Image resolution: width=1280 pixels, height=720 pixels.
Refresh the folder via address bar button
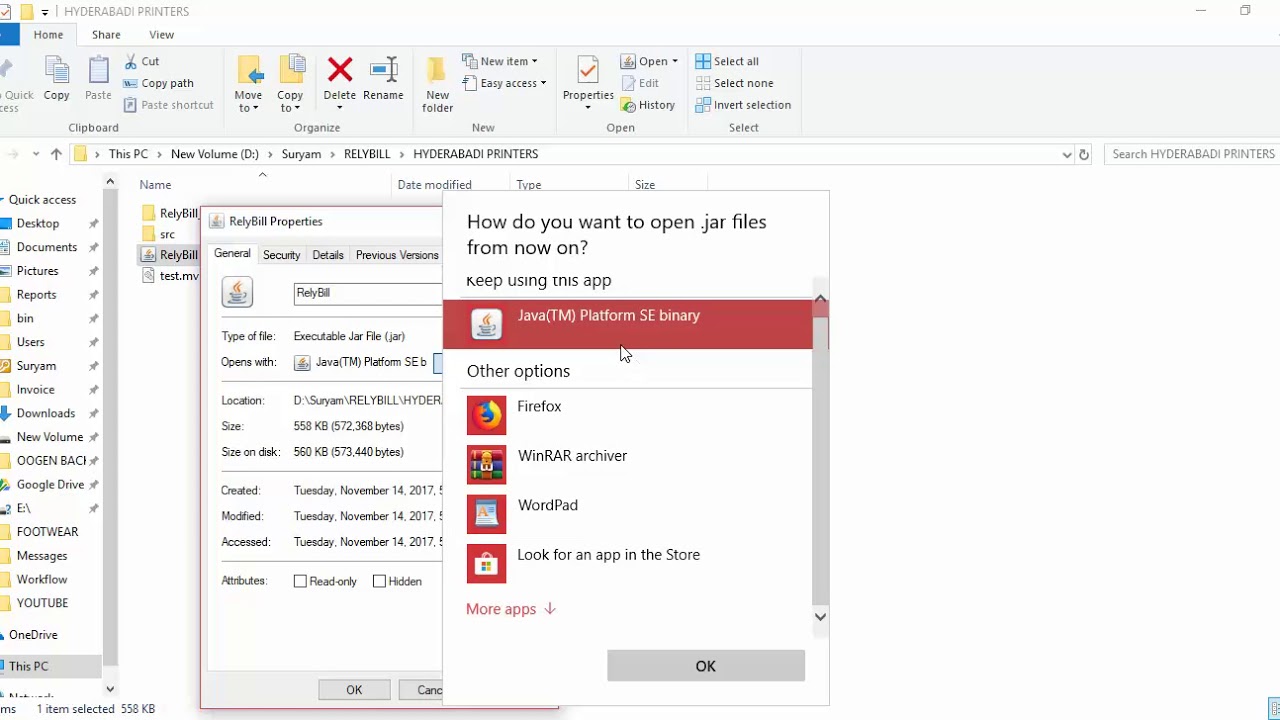point(1083,154)
